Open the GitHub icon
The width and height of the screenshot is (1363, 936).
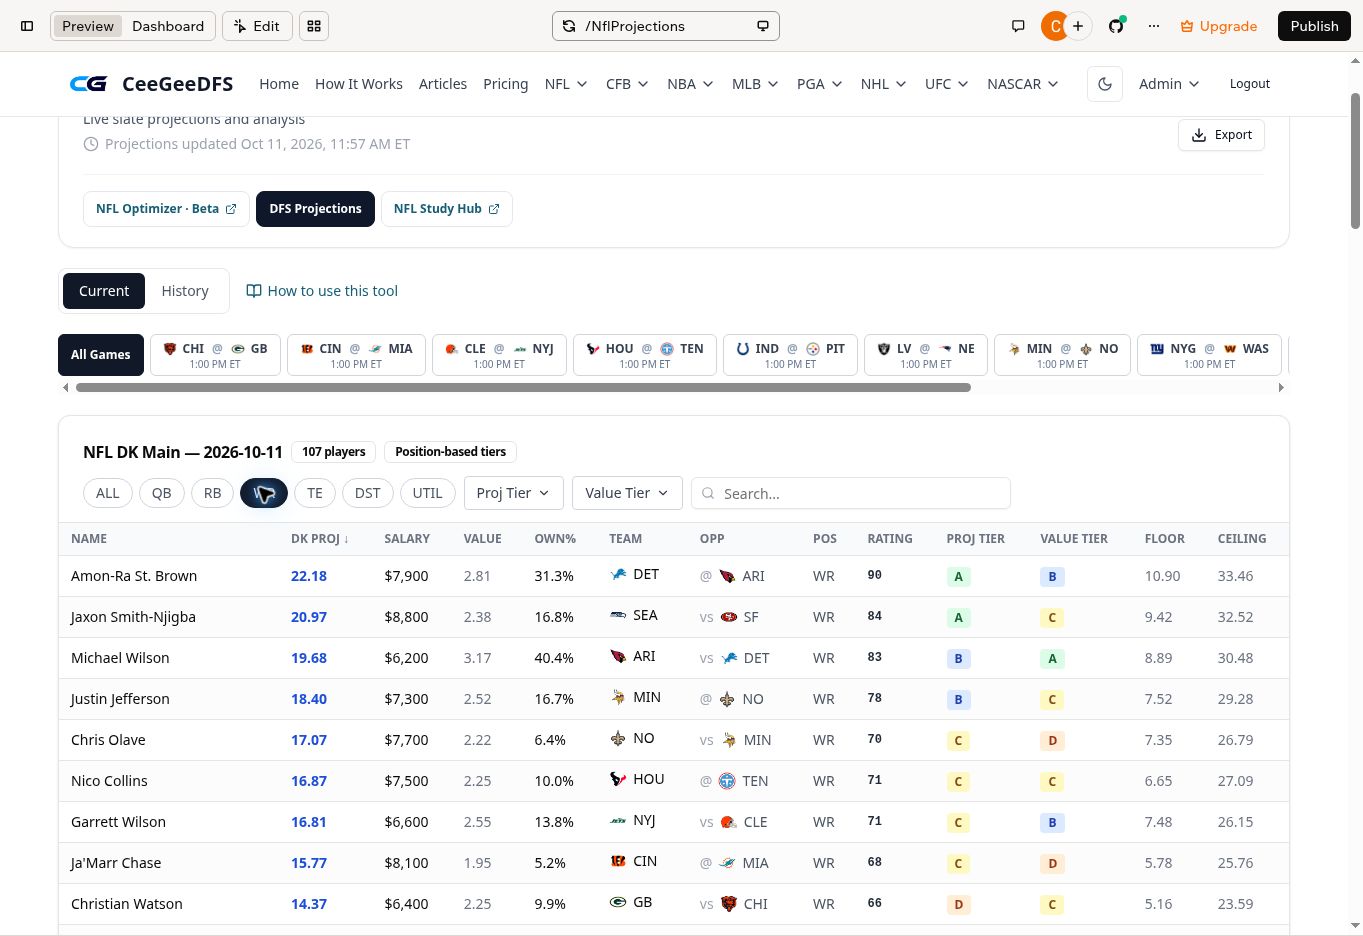1116,26
